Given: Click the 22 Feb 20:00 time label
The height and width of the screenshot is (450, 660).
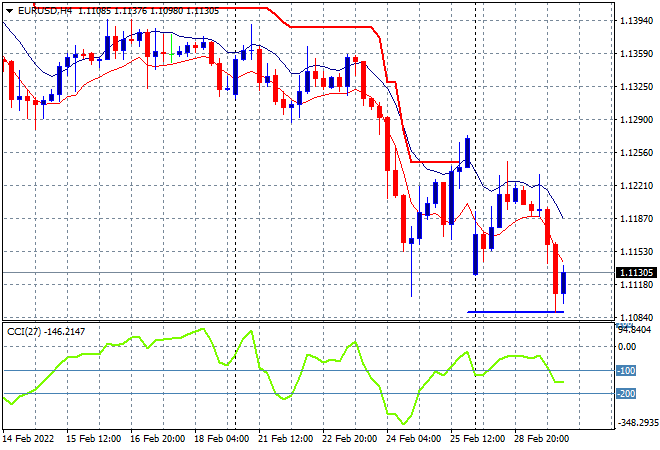Looking at the screenshot, I should (x=349, y=439).
